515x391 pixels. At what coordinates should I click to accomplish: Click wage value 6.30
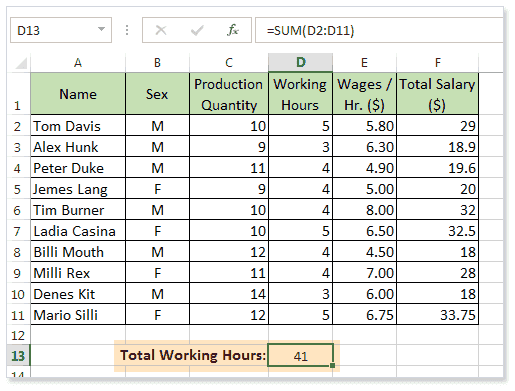(x=364, y=147)
